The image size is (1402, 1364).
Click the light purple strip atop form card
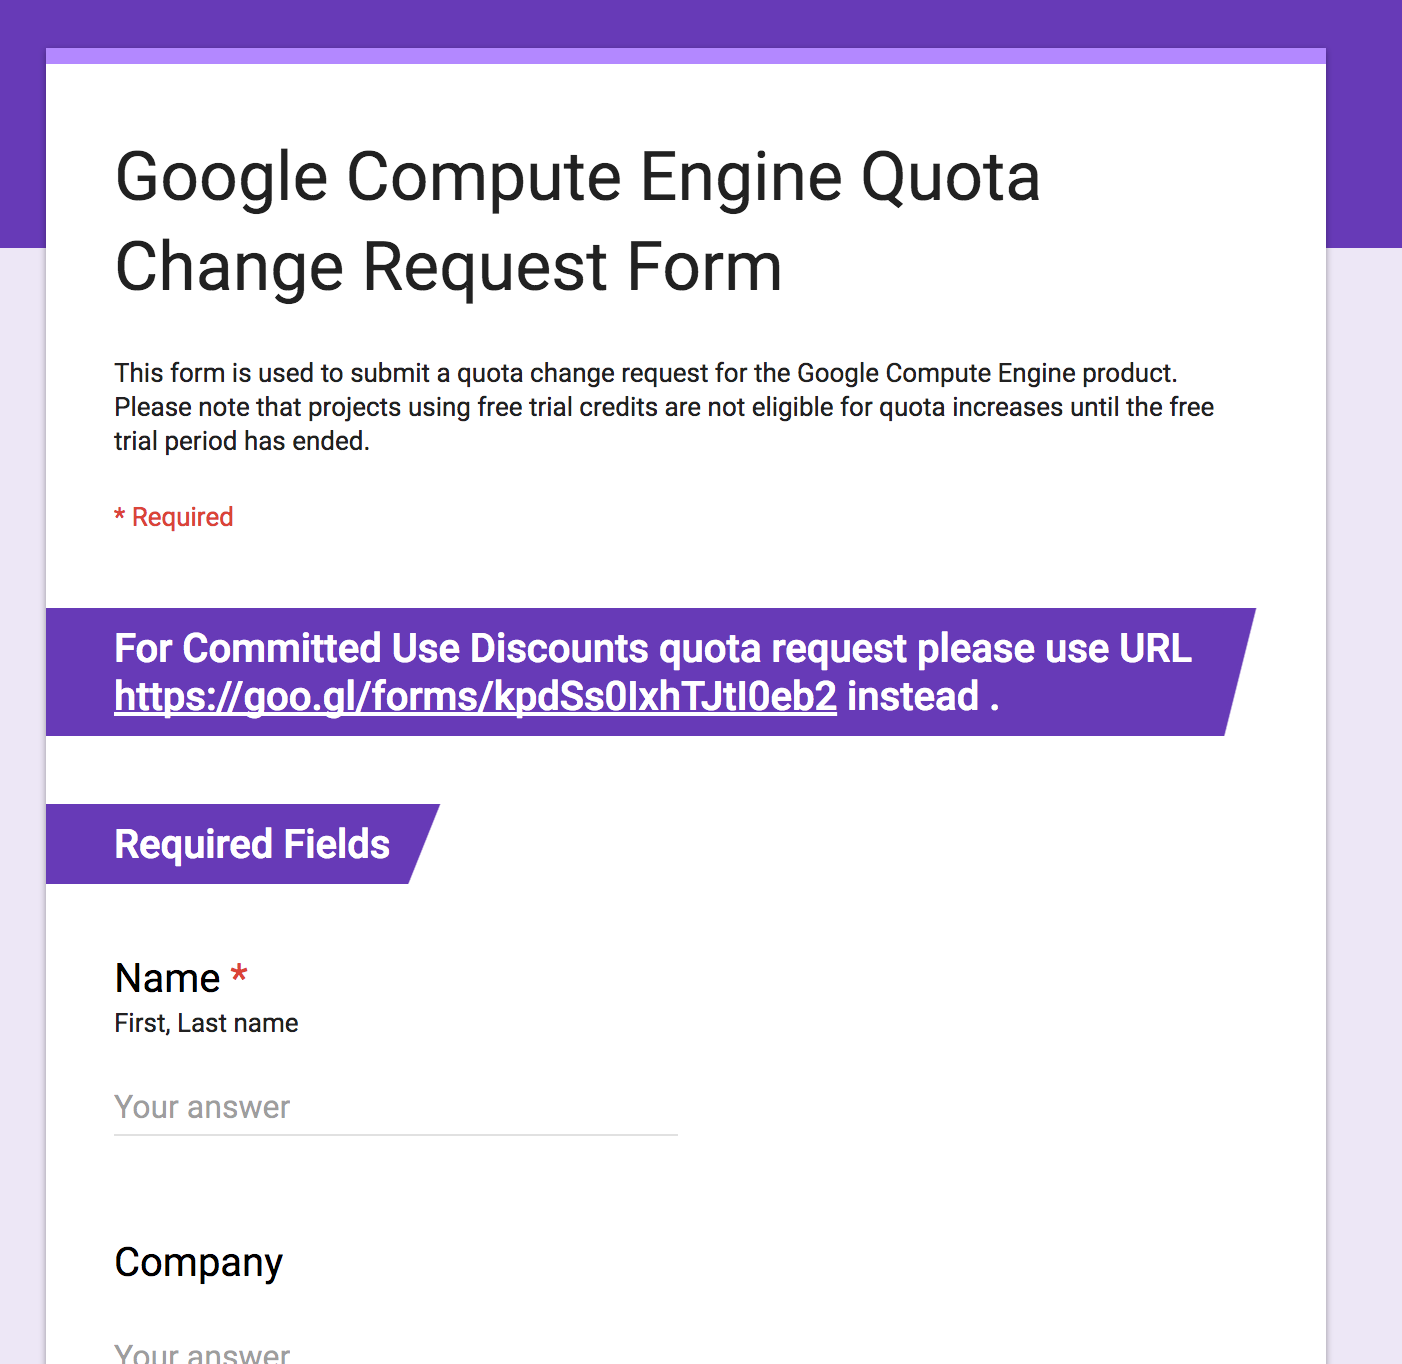685,56
